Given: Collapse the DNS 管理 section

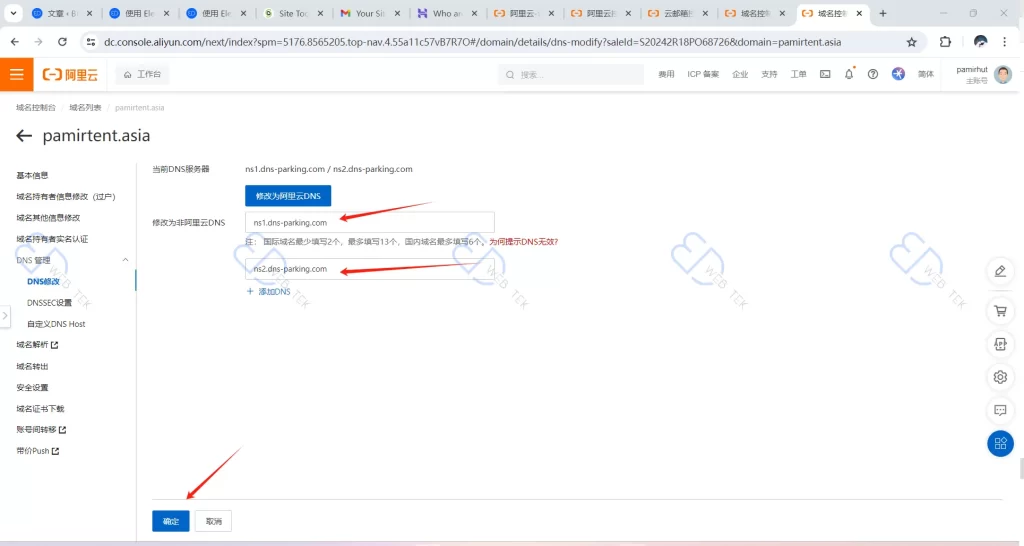Looking at the screenshot, I should [125, 260].
